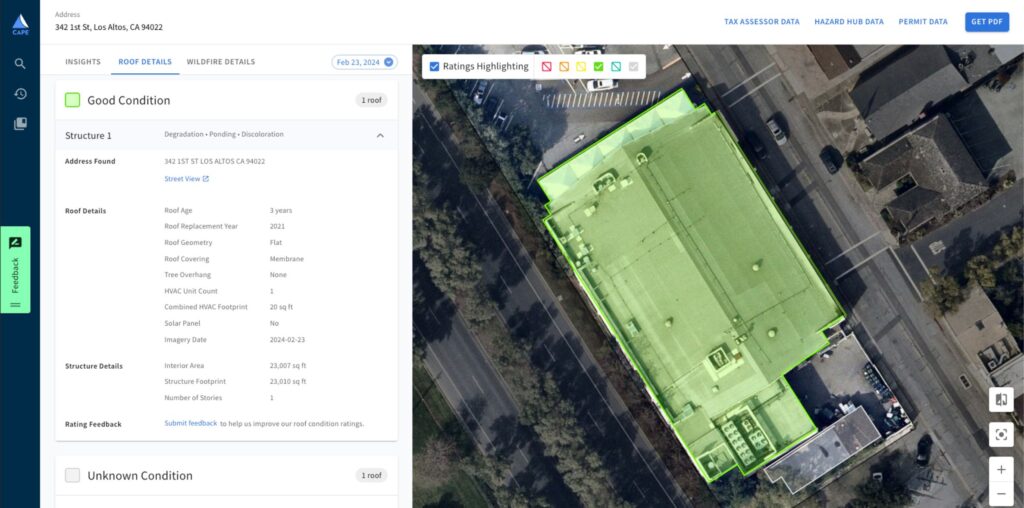Image resolution: width=1024 pixels, height=508 pixels.
Task: Open the library collections icon in the sidebar
Action: (x=20, y=124)
